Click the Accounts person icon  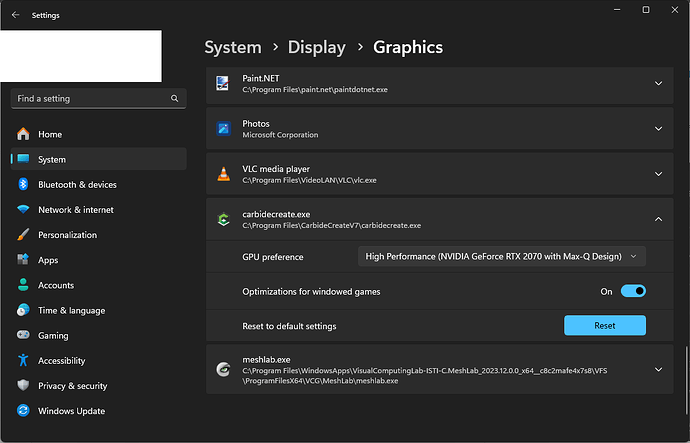point(23,285)
